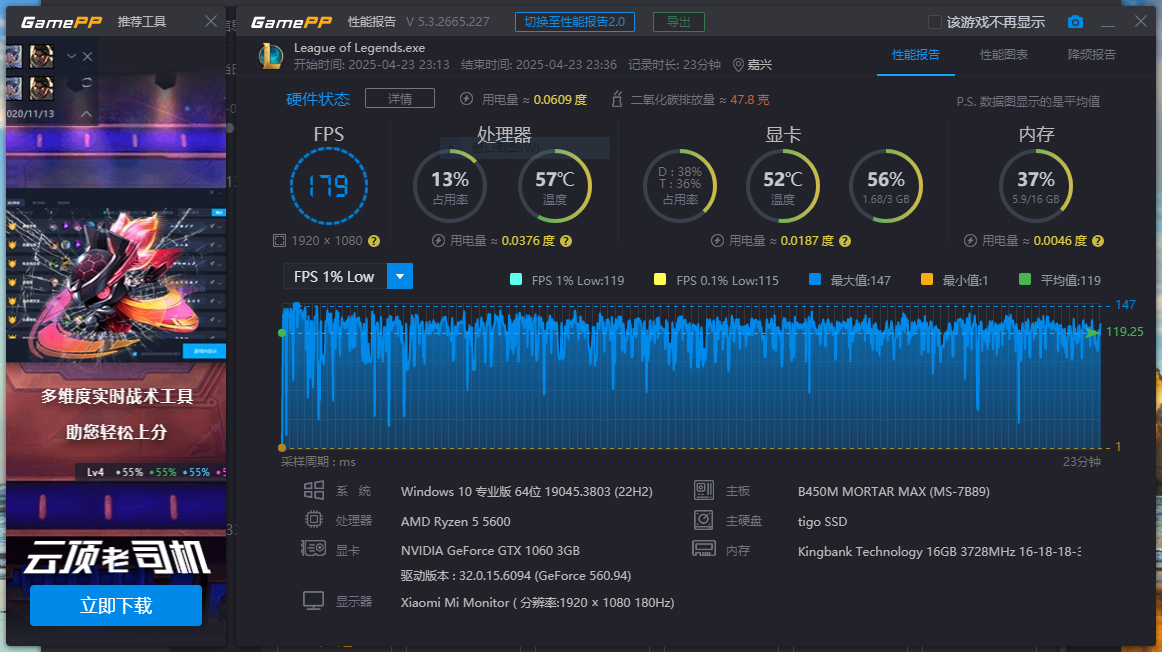Switch to the 降频报告 tab
This screenshot has width=1162, height=652.
pos(1092,55)
